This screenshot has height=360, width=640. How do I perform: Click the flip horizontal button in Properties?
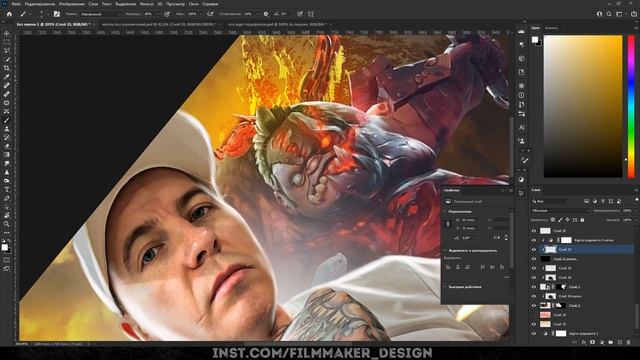(497, 238)
